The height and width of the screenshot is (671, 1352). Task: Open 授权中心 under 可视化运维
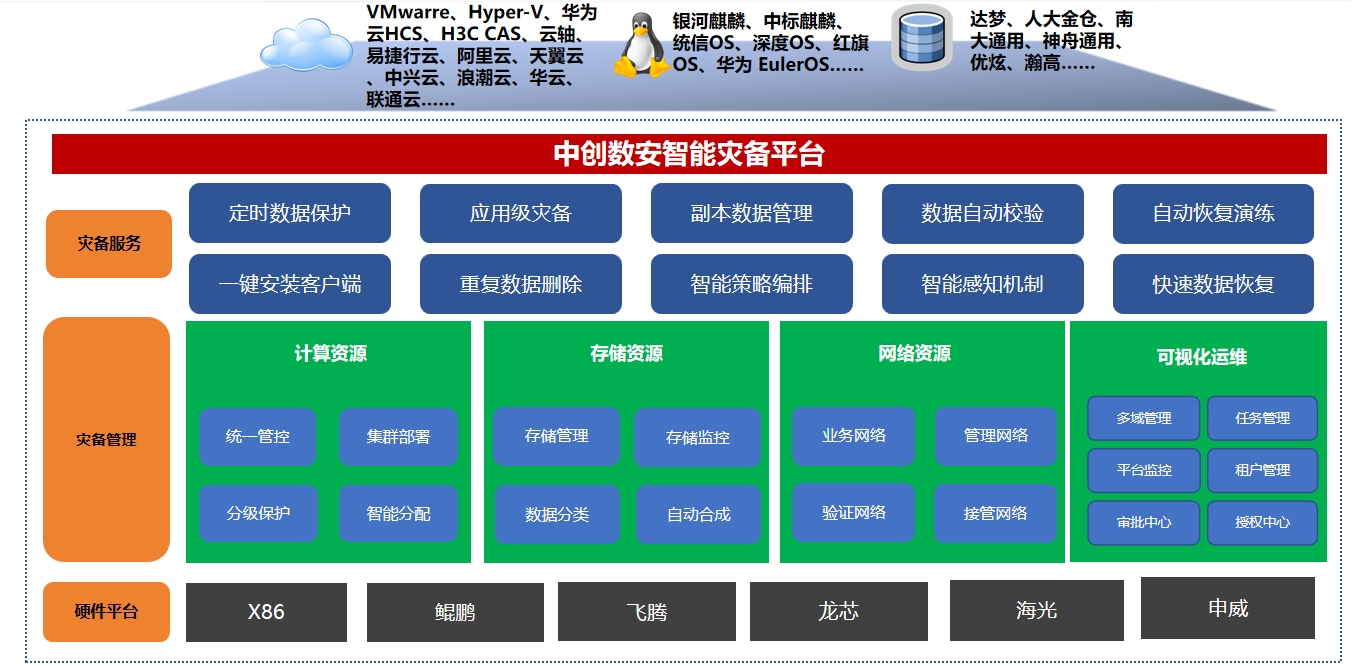pos(1262,522)
